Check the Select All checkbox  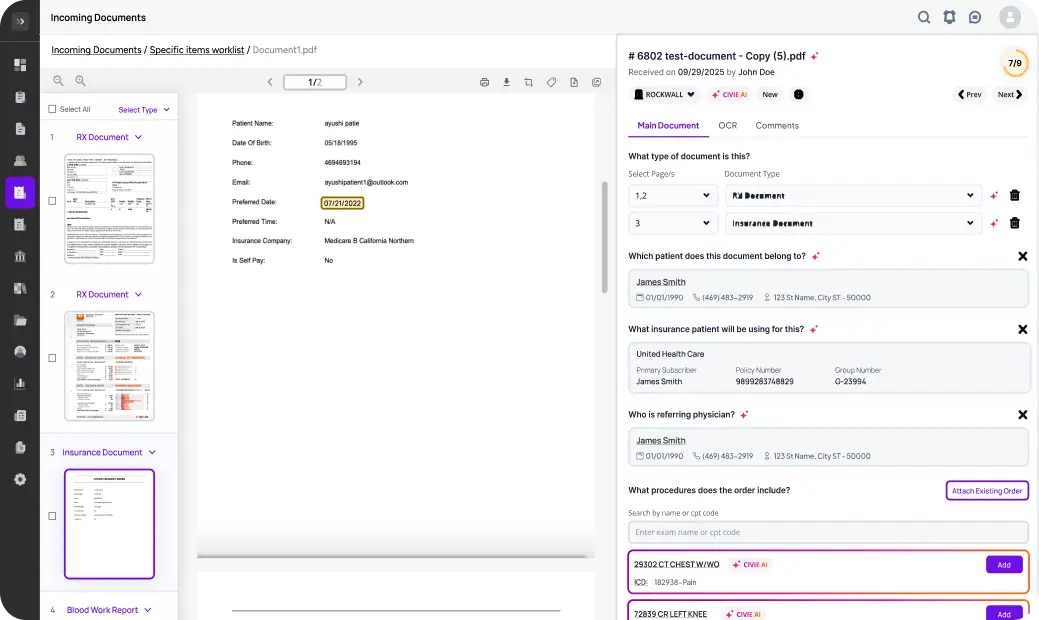[x=53, y=110]
